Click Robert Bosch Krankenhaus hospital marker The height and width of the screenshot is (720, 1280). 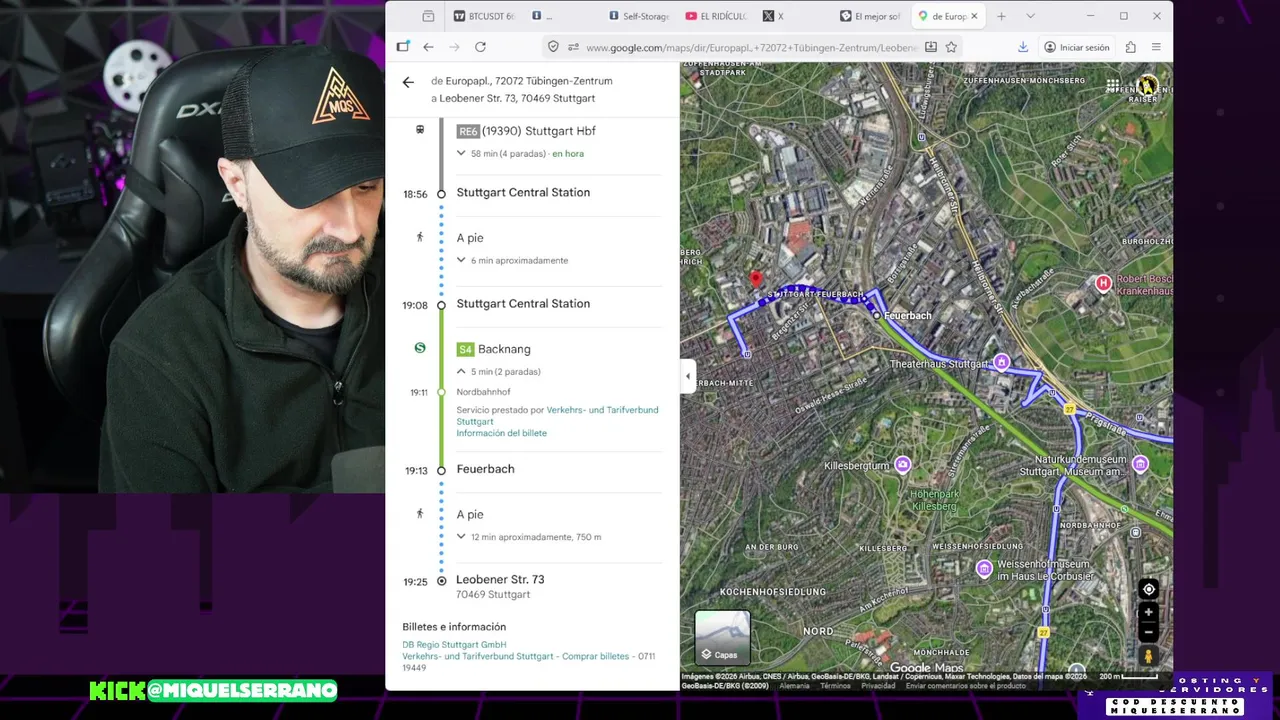[1103, 284]
